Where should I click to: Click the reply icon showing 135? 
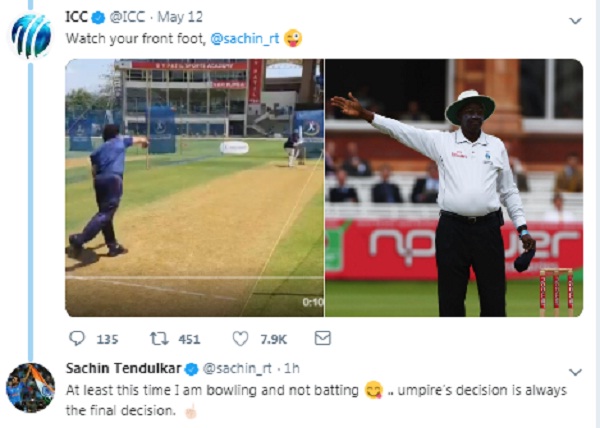coord(77,339)
